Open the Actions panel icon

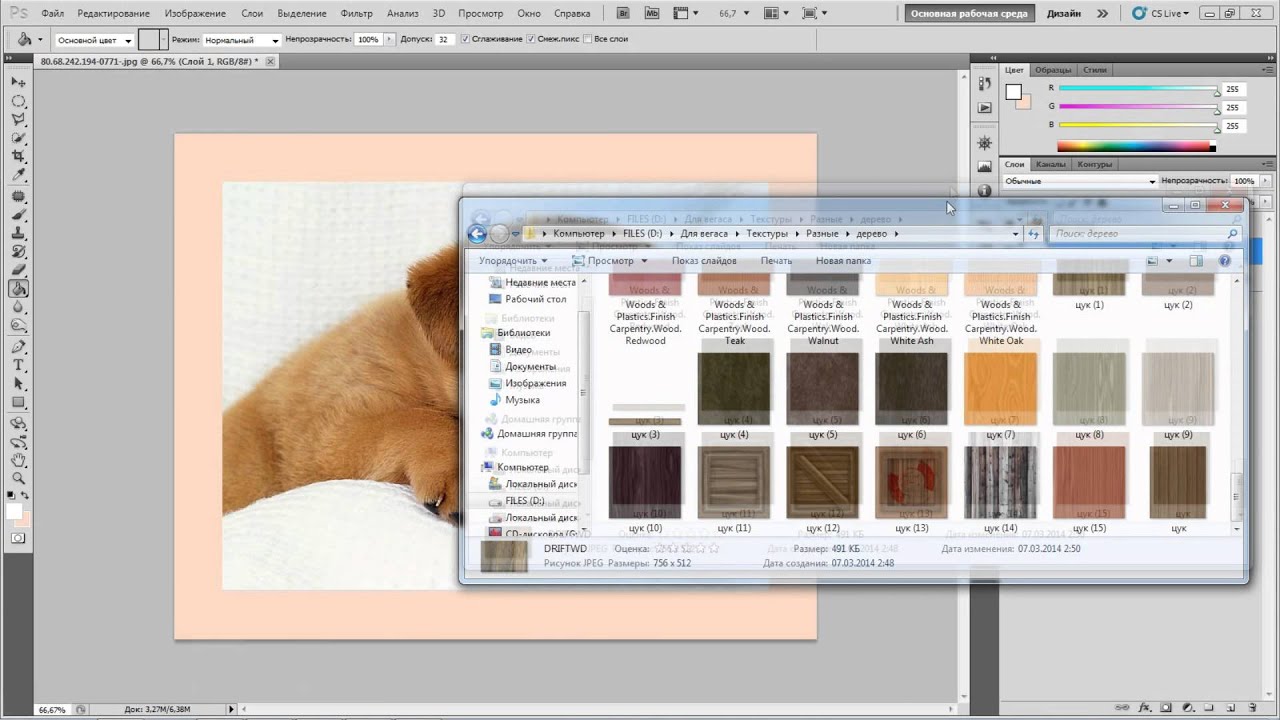(984, 108)
